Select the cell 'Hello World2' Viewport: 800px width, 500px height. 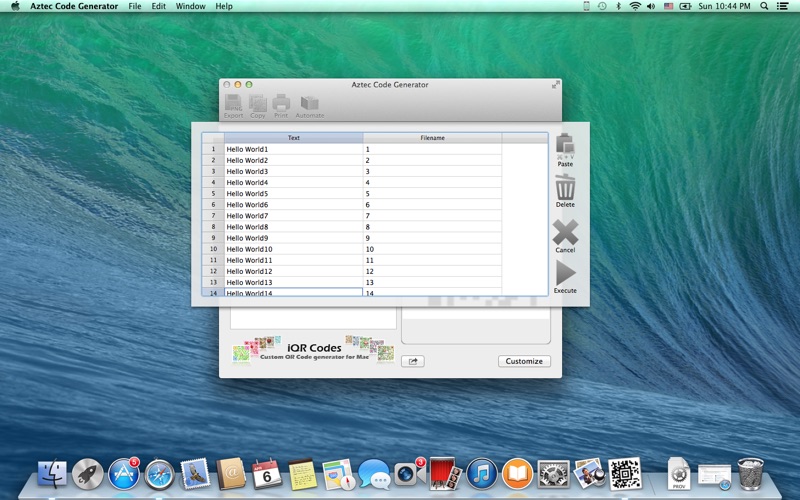pos(293,160)
